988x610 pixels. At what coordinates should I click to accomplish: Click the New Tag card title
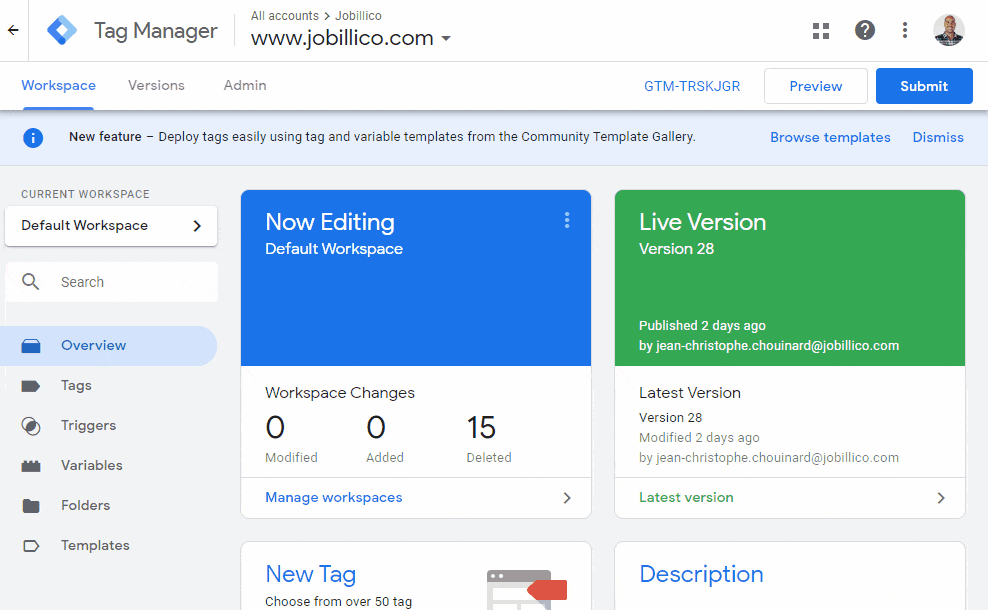coord(311,574)
